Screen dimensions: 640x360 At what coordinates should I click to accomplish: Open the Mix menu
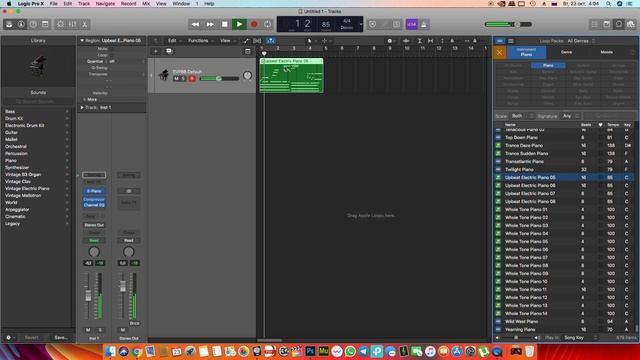tap(146, 3)
